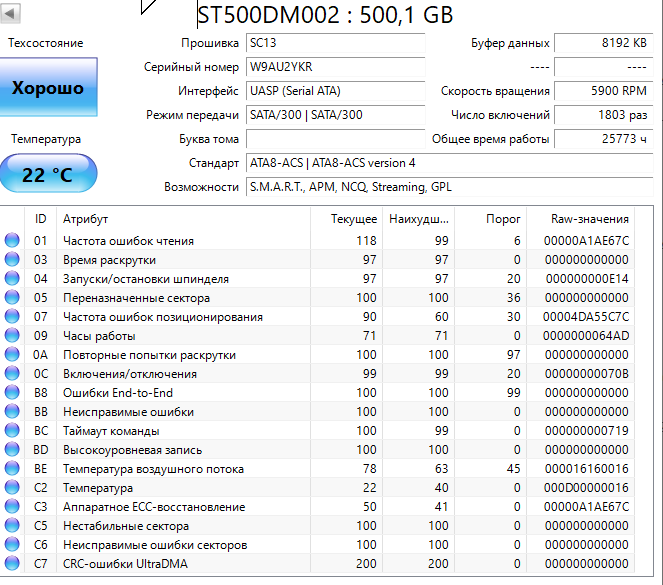Select power-on count field 1803 раз
This screenshot has height=585, width=663.
(x=604, y=115)
